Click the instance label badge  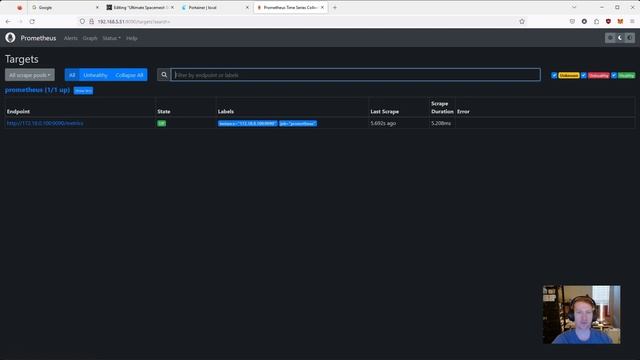pos(247,123)
